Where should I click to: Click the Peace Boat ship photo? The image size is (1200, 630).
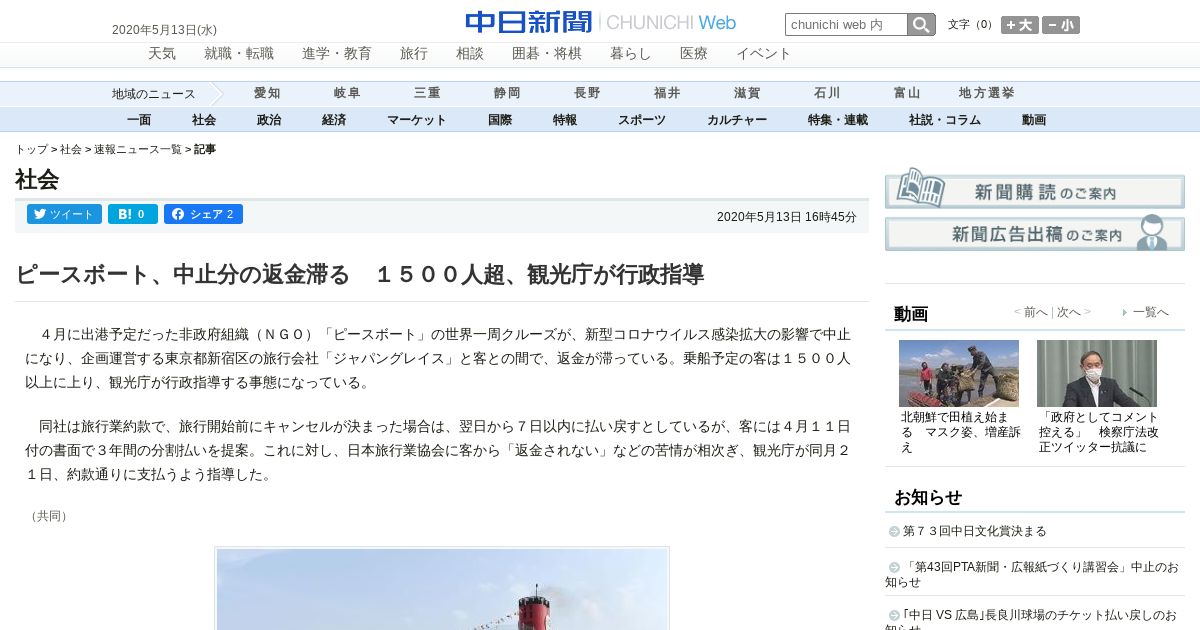(x=443, y=589)
